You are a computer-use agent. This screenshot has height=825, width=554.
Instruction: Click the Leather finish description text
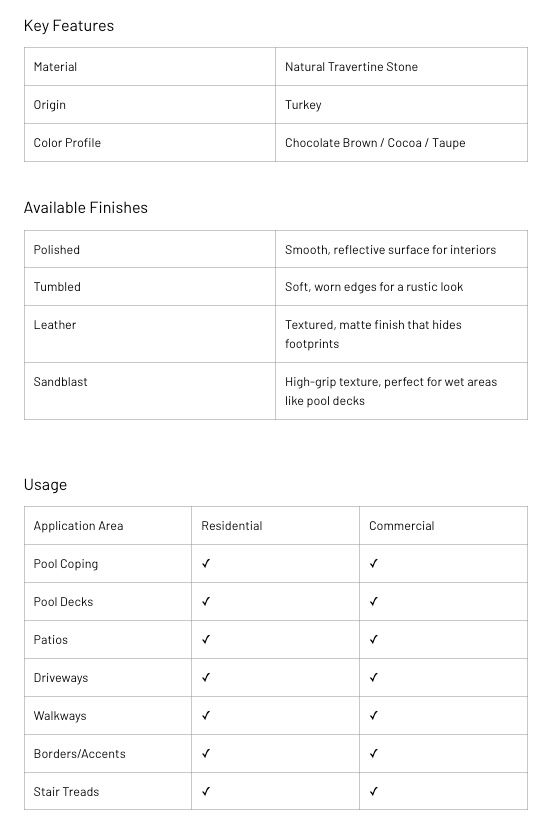pyautogui.click(x=373, y=334)
